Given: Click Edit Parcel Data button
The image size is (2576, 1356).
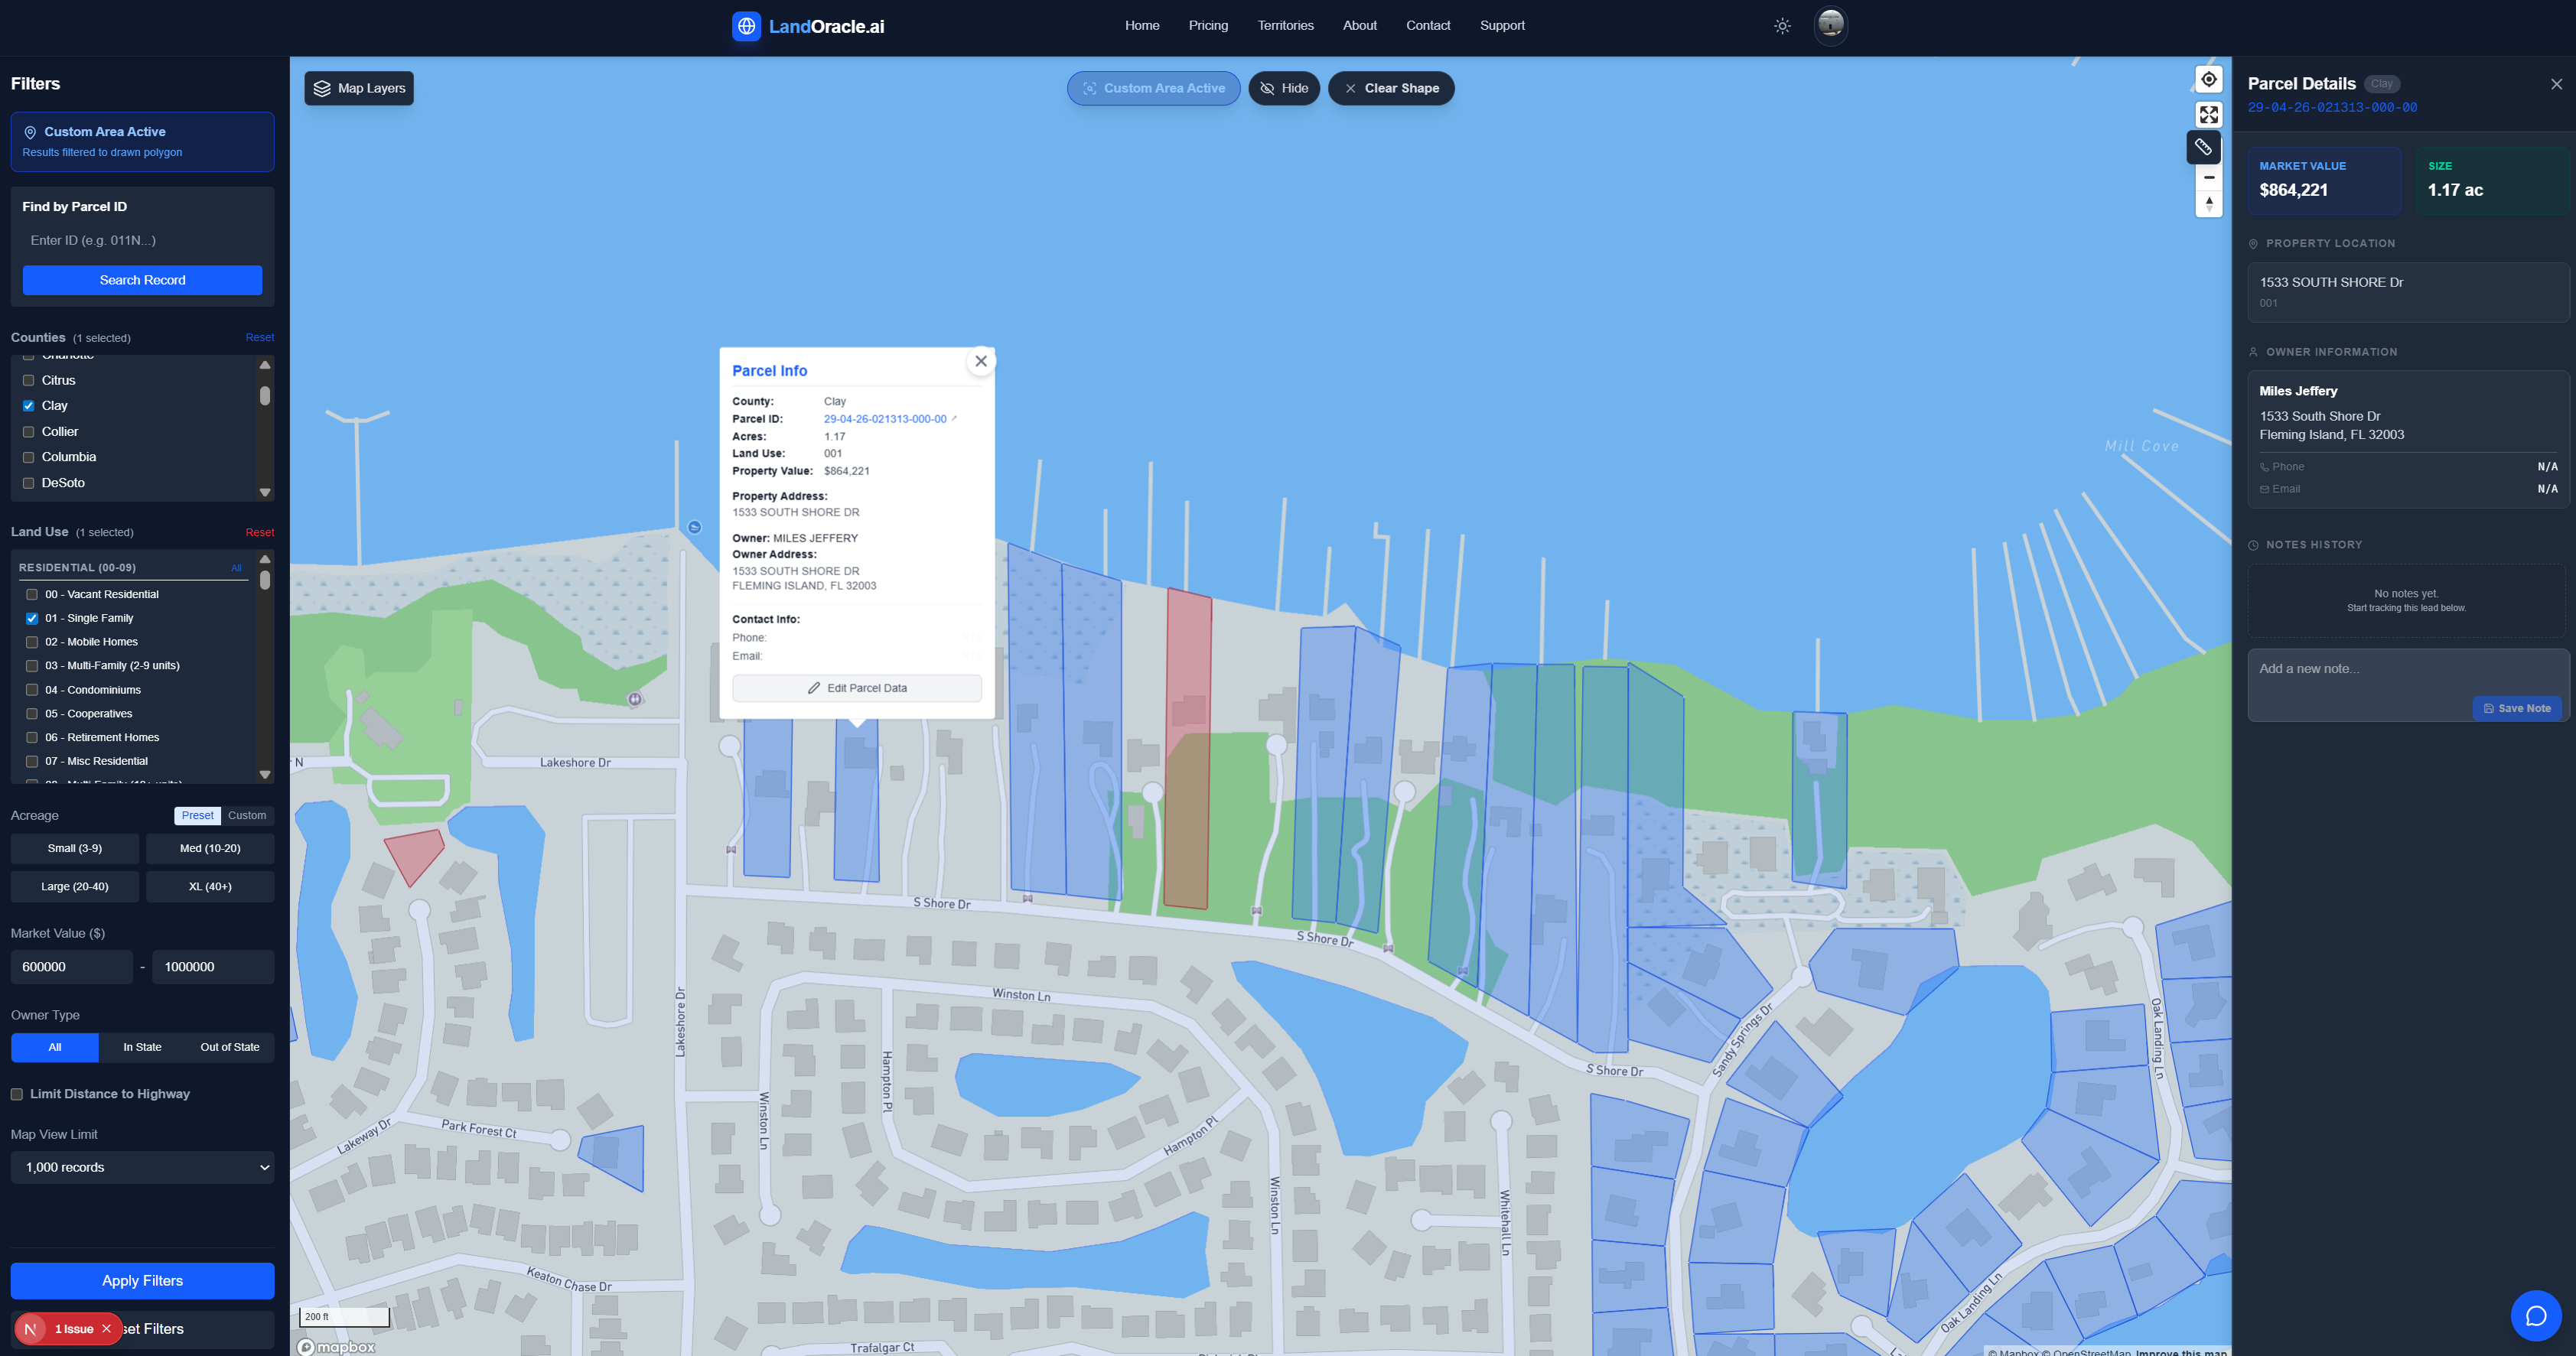Looking at the screenshot, I should pos(857,688).
